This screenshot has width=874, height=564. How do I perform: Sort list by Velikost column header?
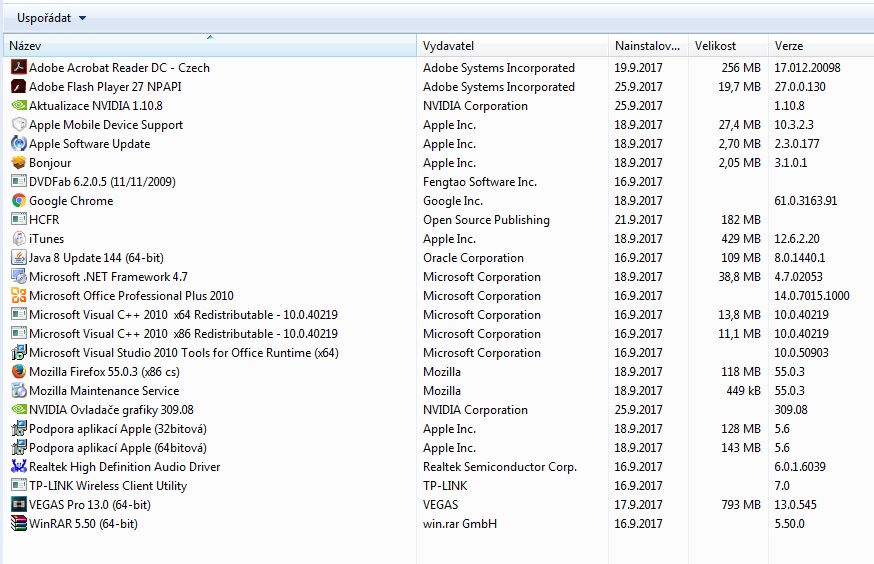tap(728, 46)
